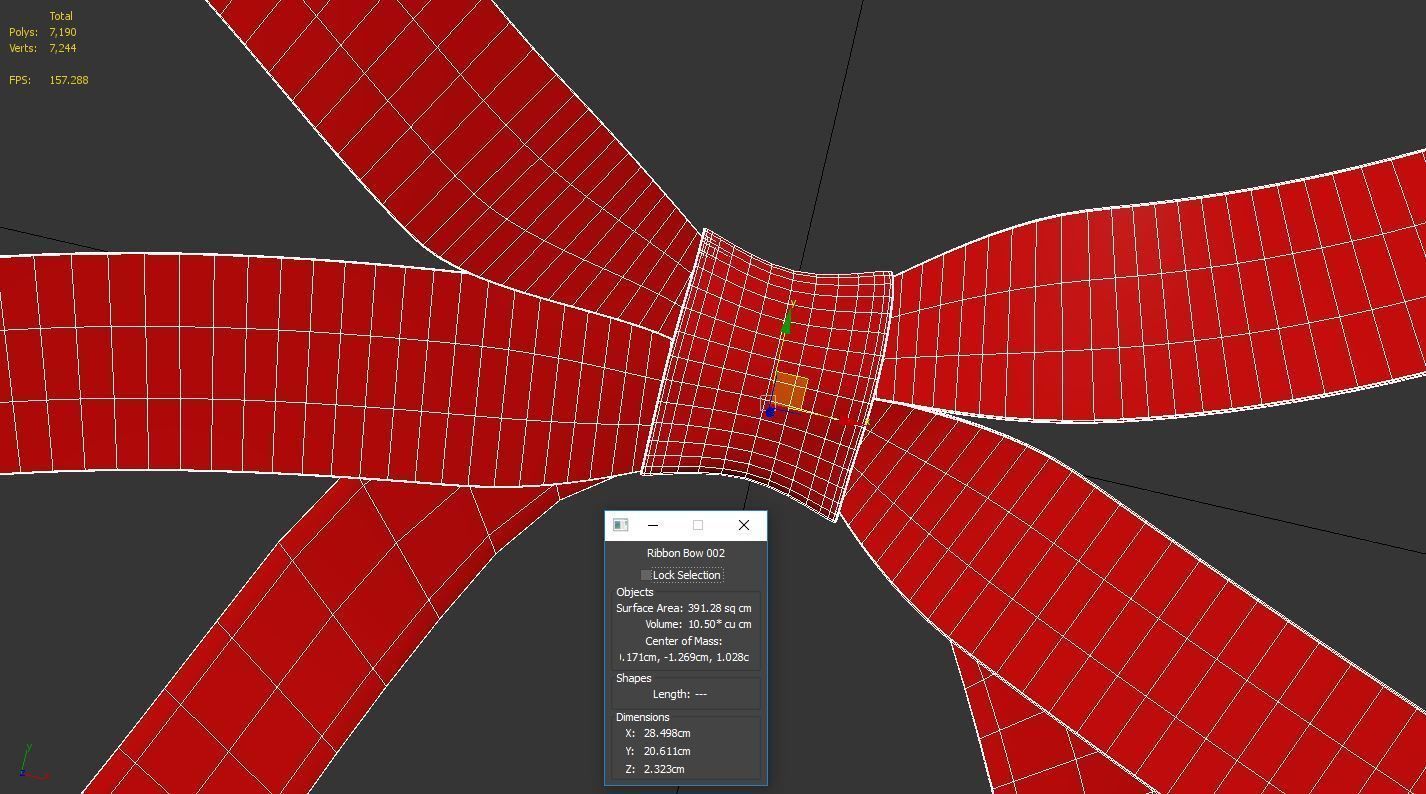1426x794 pixels.
Task: Click the blue Z-axis handle of the gizmo
Action: point(769,412)
